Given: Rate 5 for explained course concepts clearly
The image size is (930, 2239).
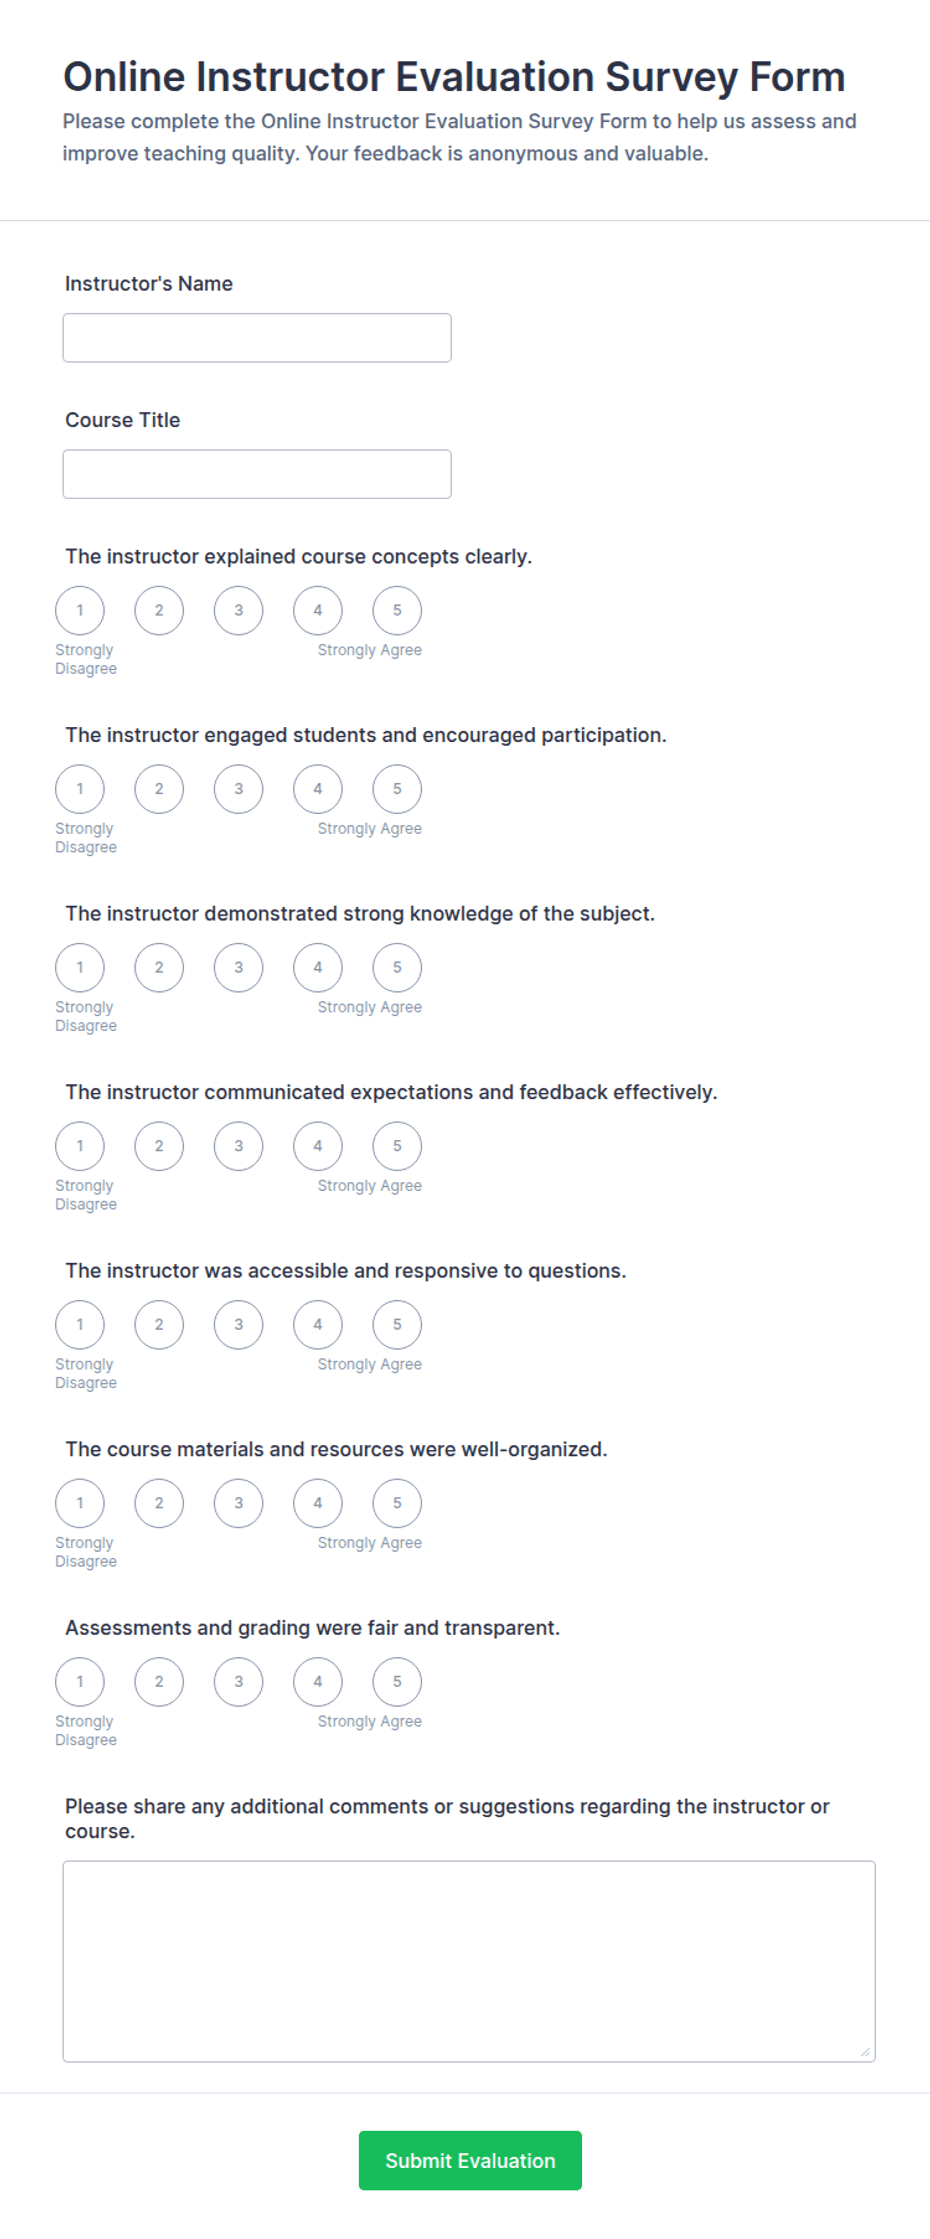Looking at the screenshot, I should pos(397,610).
